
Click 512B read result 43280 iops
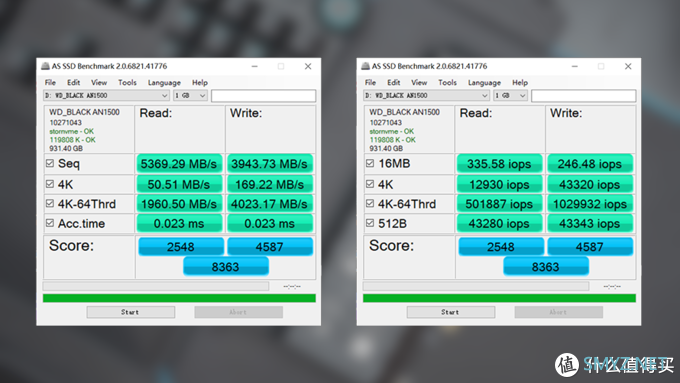pos(499,223)
